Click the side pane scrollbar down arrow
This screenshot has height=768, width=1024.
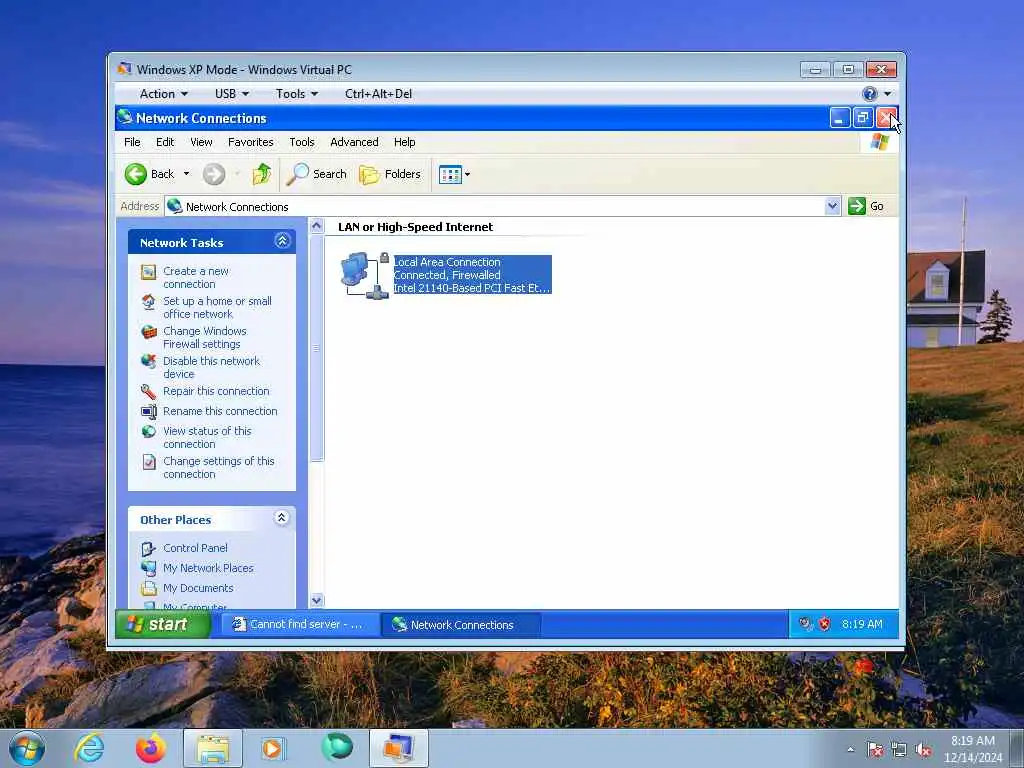tap(317, 600)
